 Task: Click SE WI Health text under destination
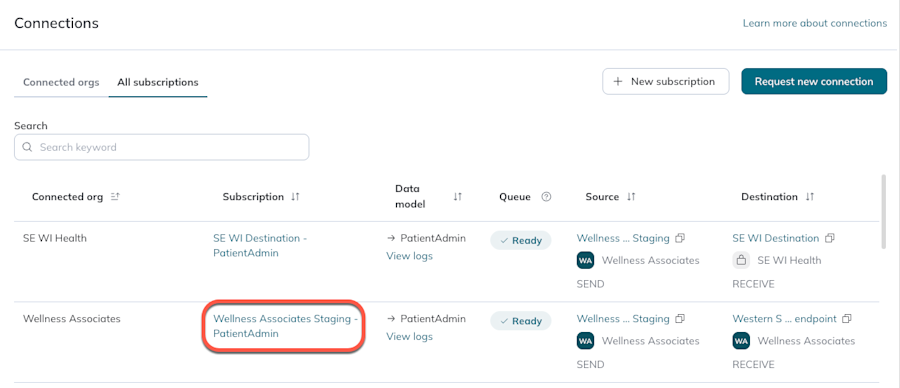(x=789, y=260)
